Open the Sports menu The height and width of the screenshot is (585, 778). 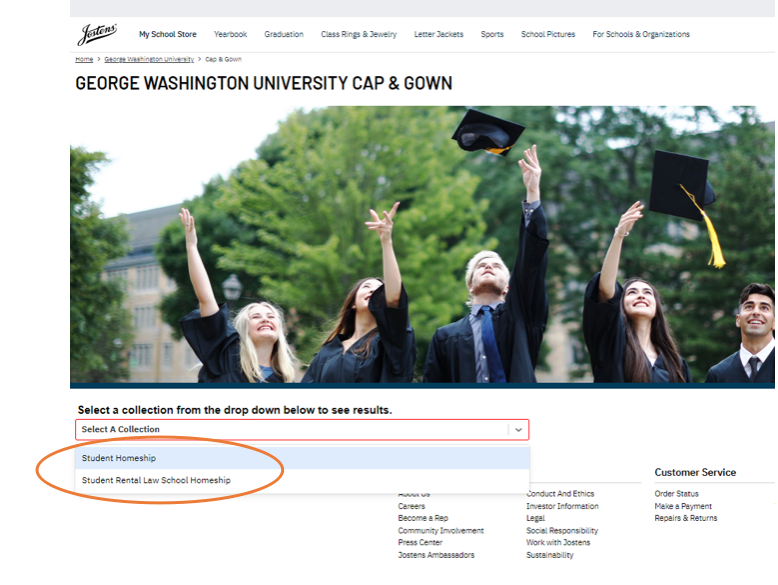(492, 34)
